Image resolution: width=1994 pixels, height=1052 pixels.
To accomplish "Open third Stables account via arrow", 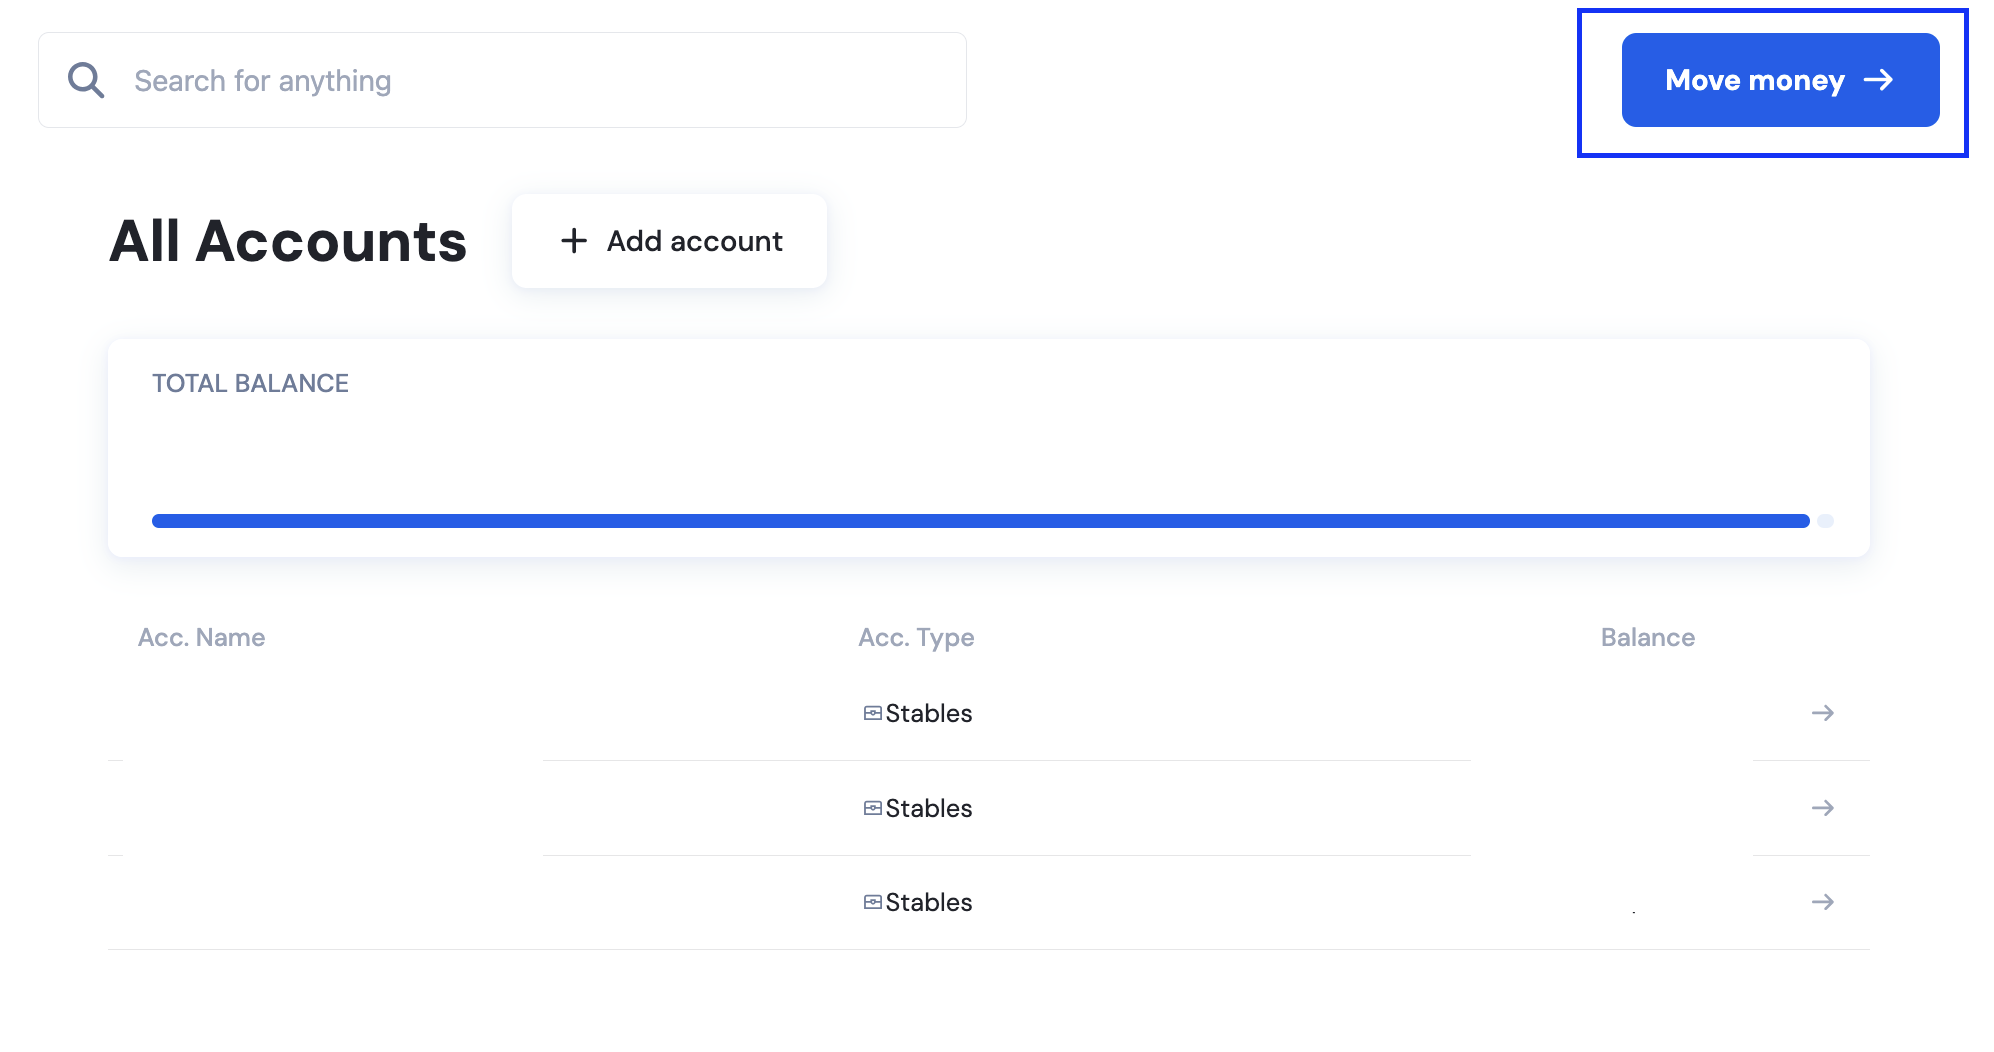I will point(1823,902).
